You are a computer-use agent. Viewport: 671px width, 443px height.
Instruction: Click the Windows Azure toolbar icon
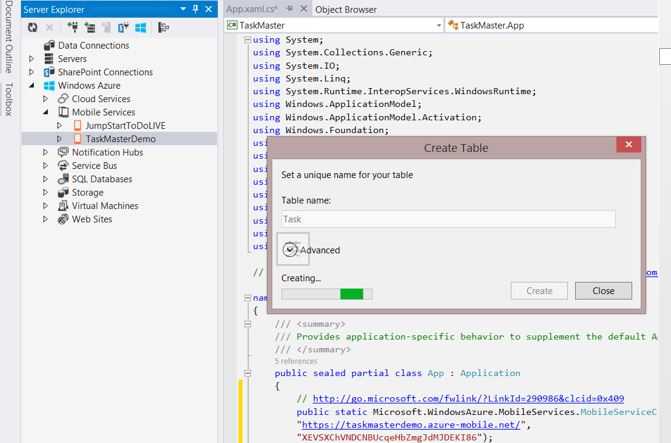tap(141, 28)
